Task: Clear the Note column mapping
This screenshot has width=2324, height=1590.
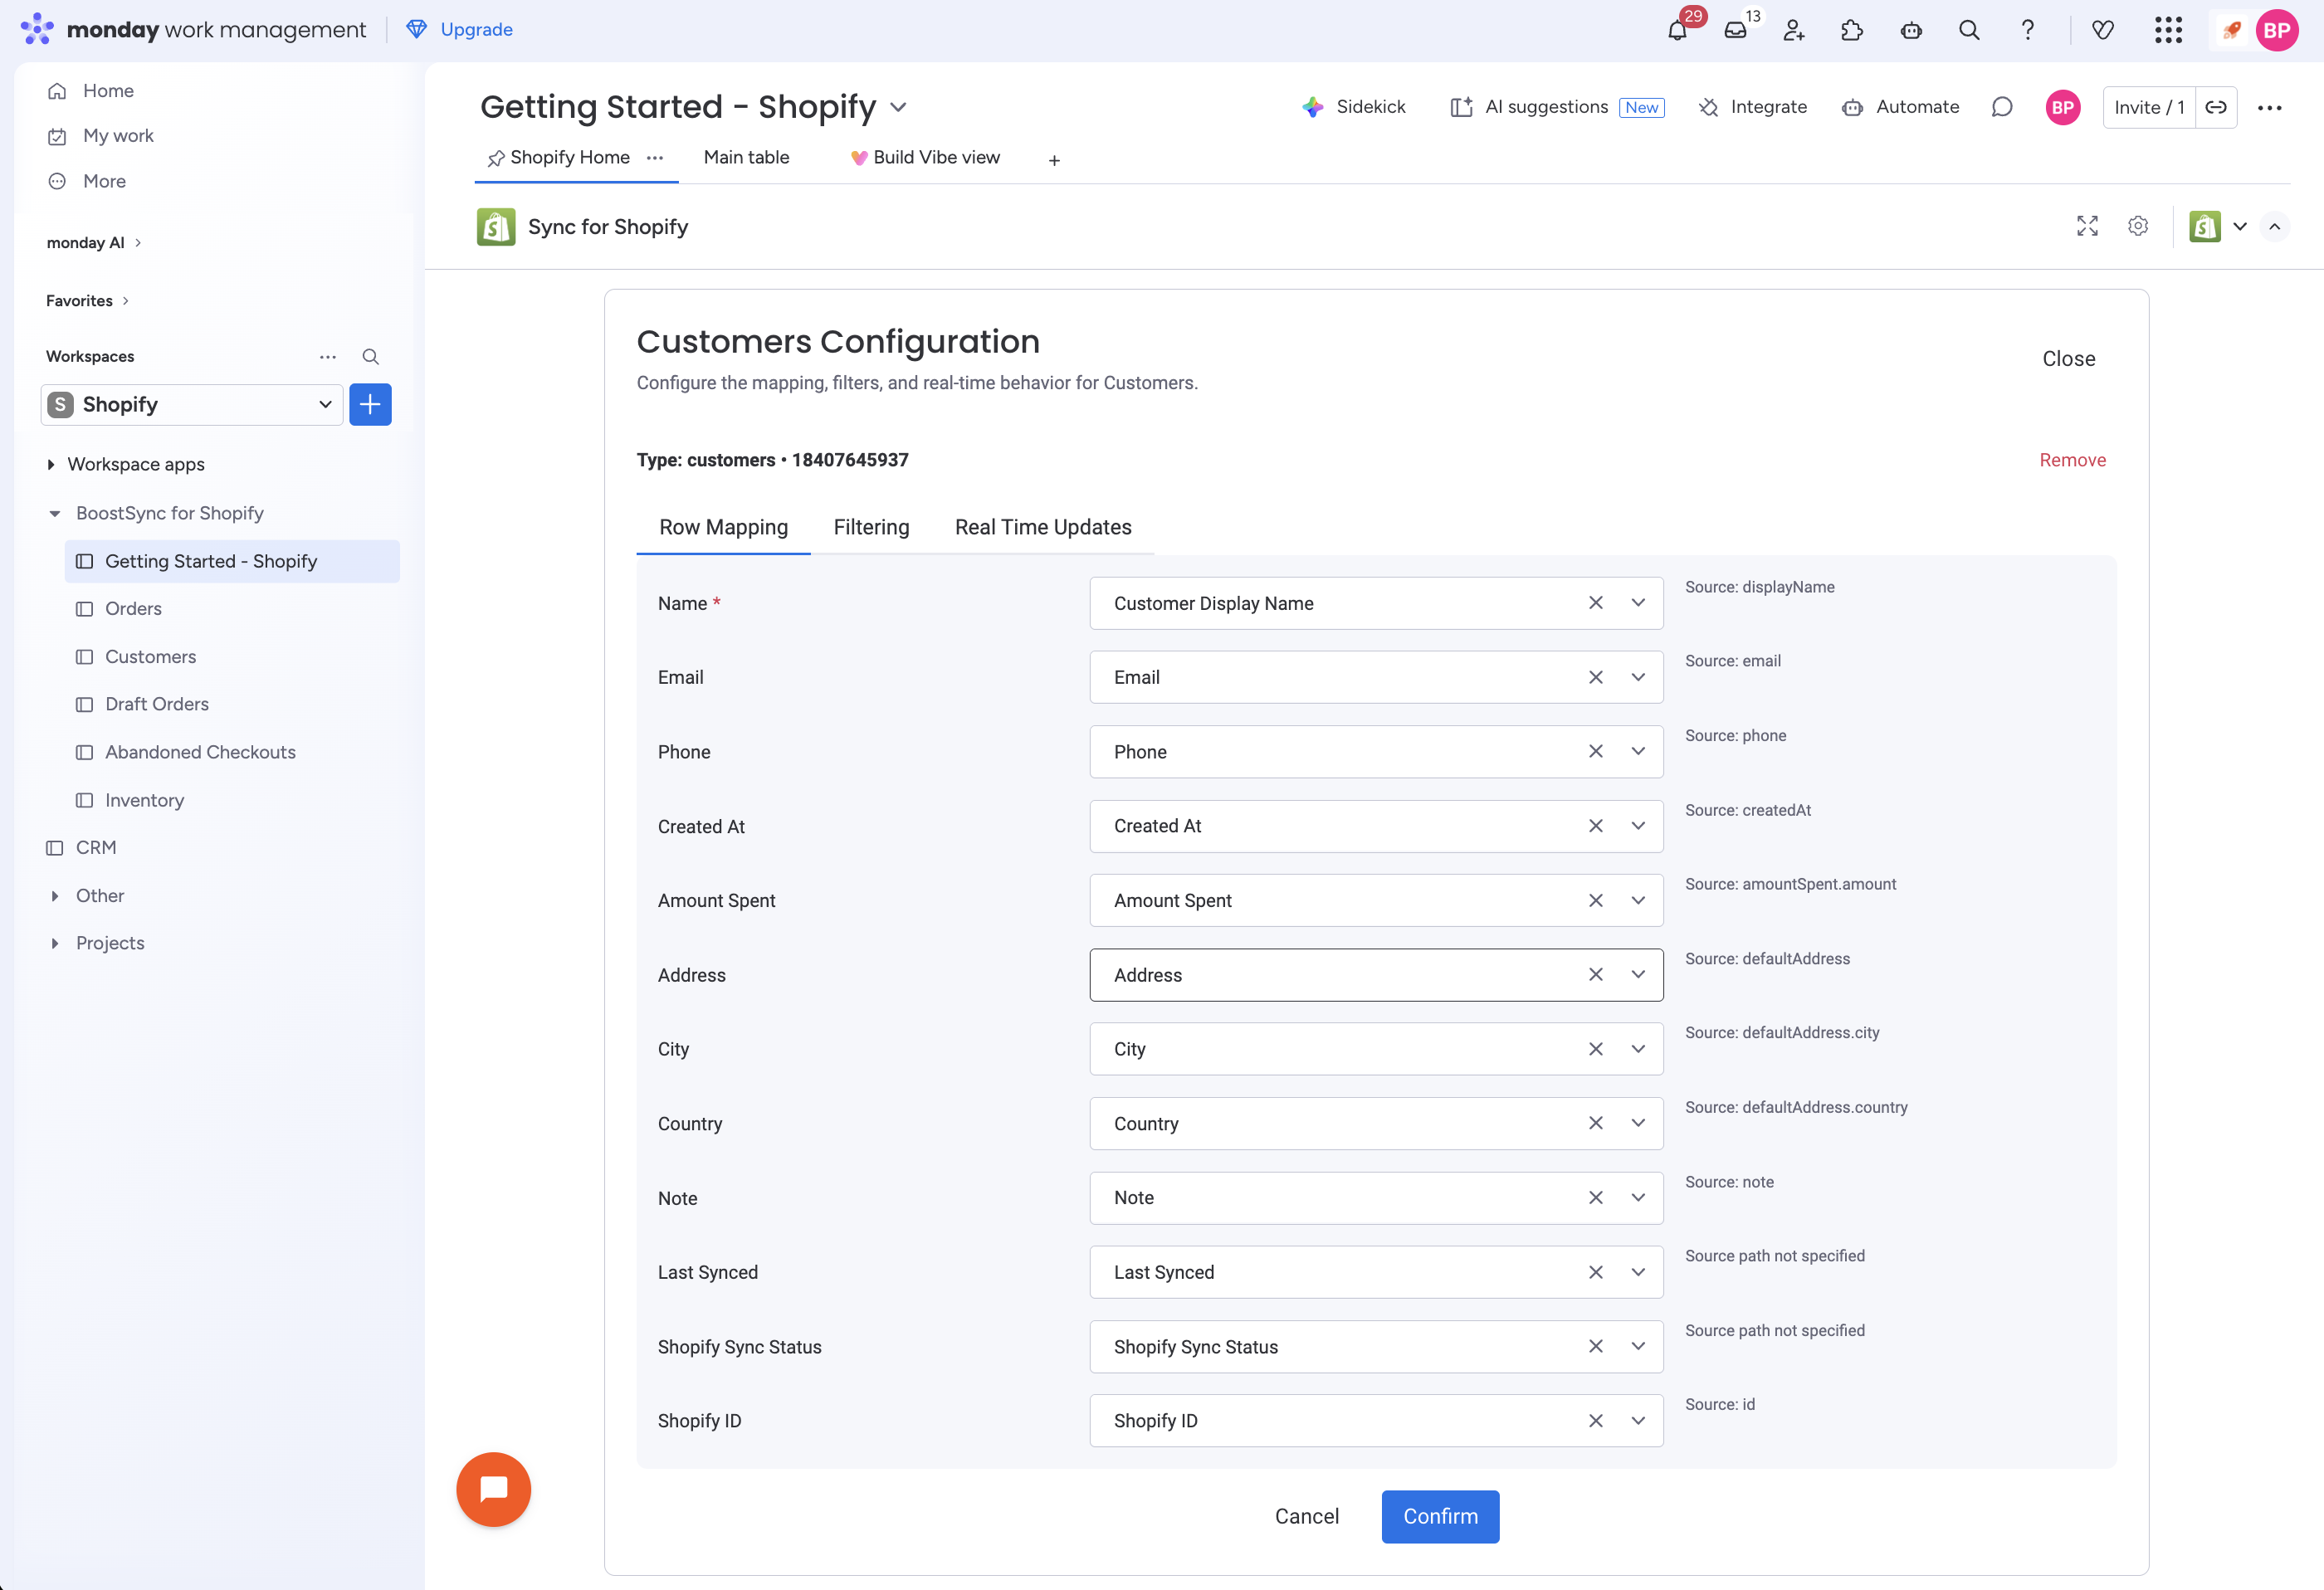Action: (1596, 1197)
